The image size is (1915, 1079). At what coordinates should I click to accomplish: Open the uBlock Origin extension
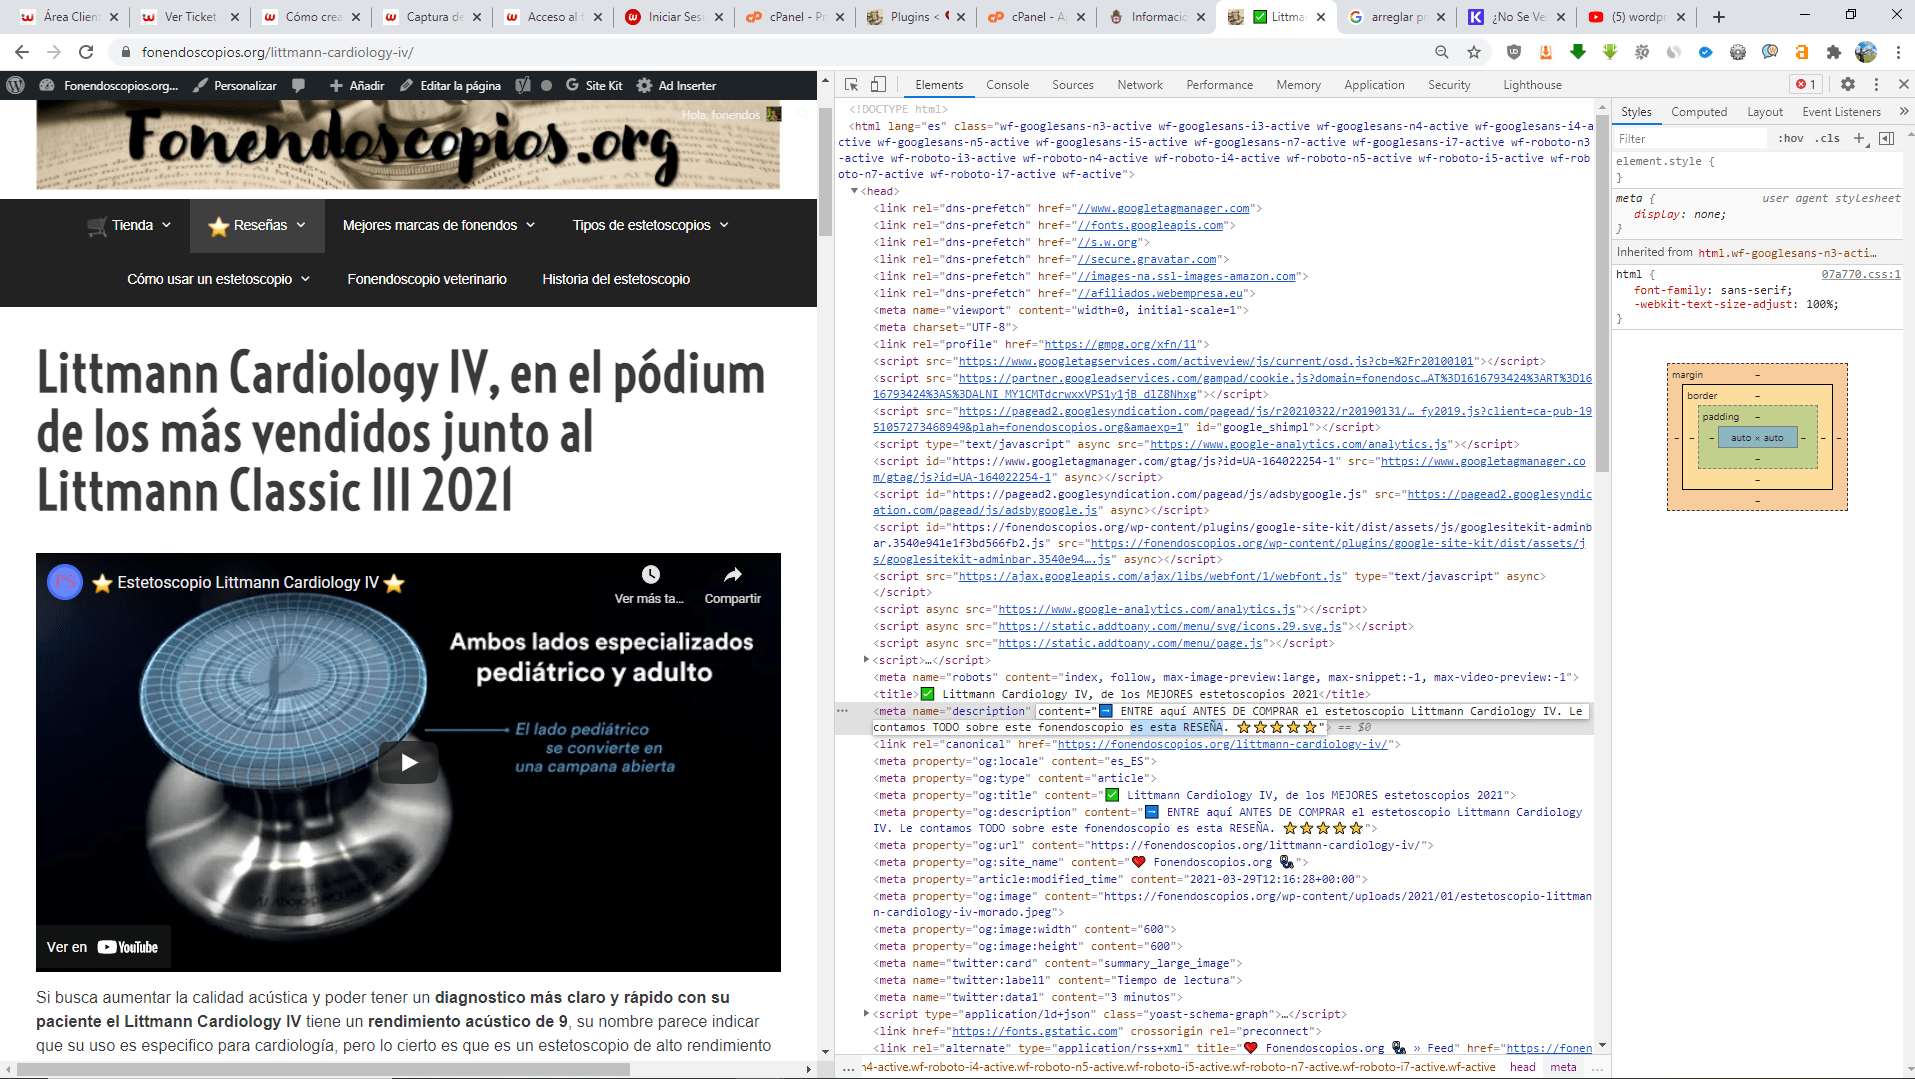click(1514, 52)
